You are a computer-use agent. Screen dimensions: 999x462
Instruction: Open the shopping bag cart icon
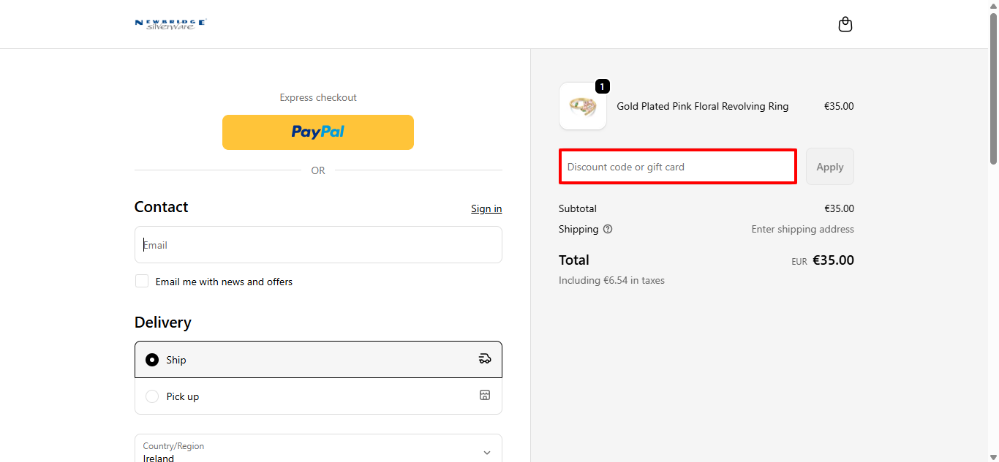point(845,24)
